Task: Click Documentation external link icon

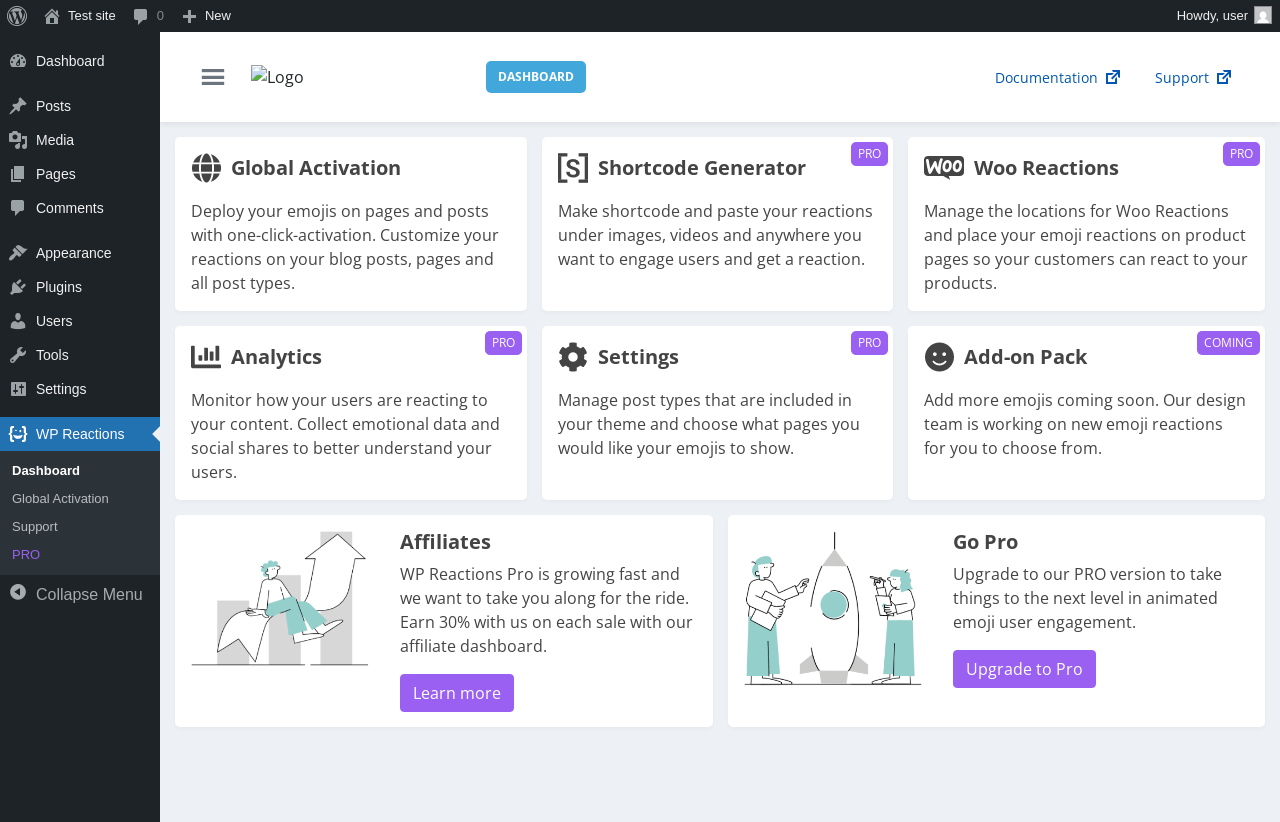Action: pos(1113,77)
